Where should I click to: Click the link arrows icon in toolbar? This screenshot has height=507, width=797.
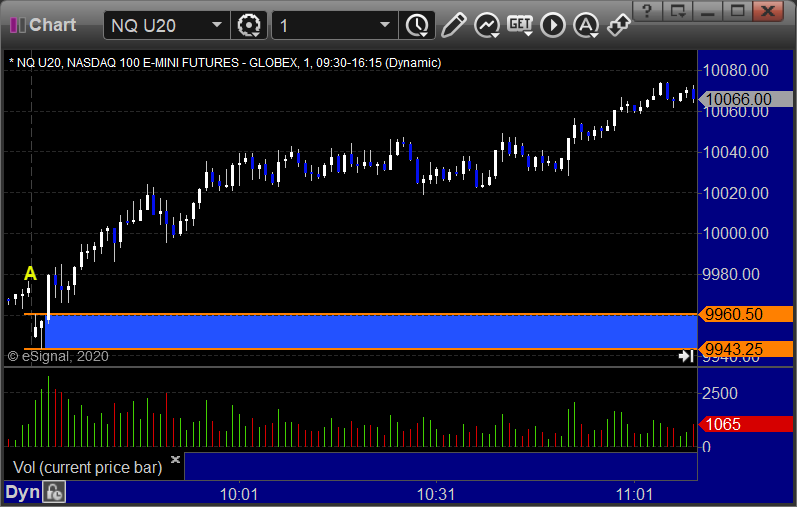619,25
